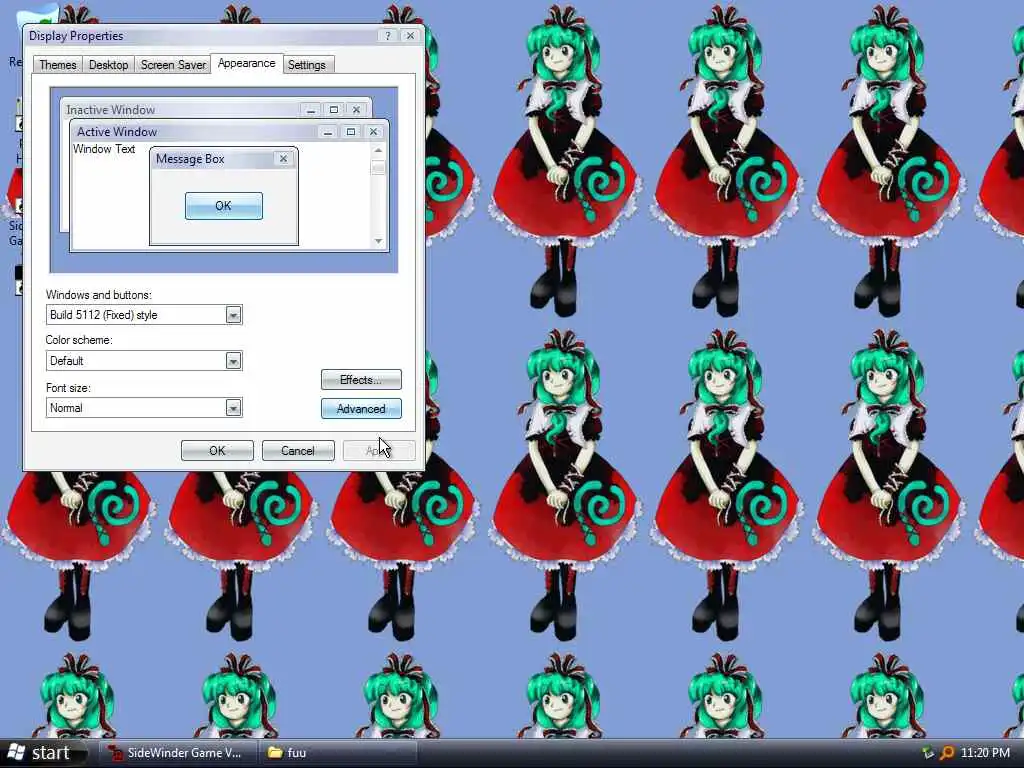Expand the Color scheme dropdown arrow
Viewport: 1024px width, 768px height.
(x=233, y=360)
